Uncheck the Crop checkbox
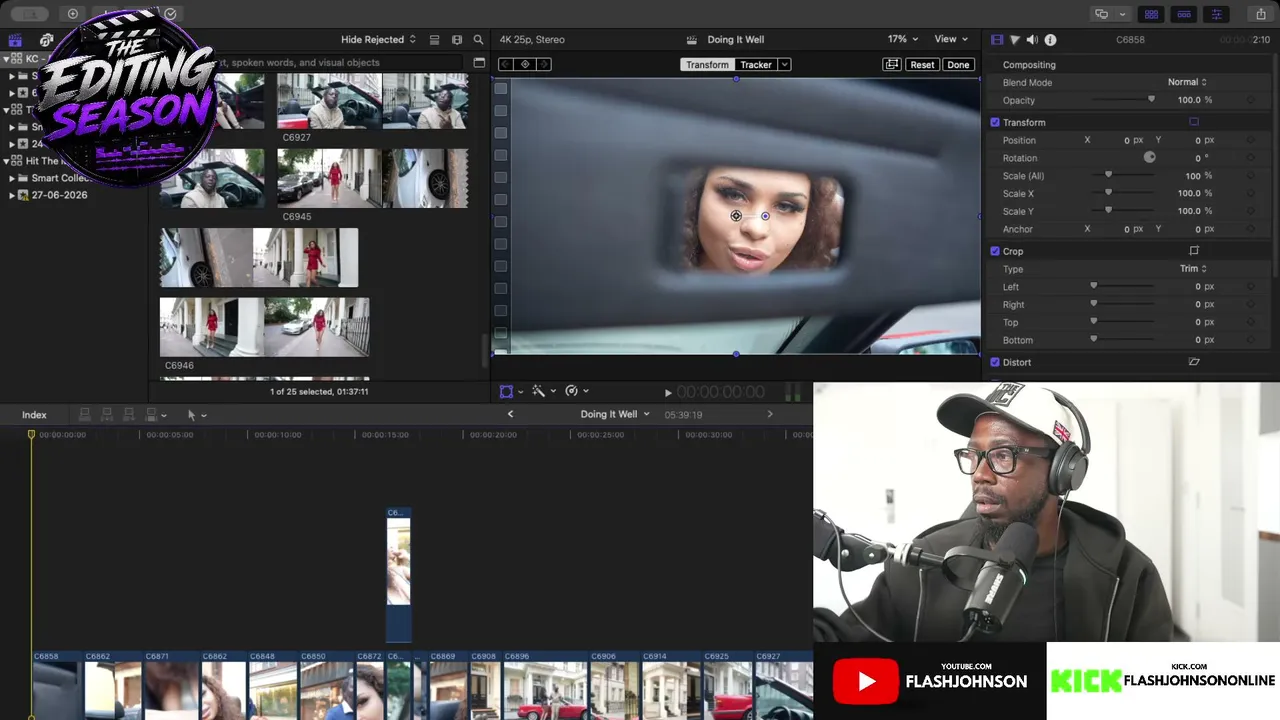This screenshot has height=720, width=1280. coord(995,251)
